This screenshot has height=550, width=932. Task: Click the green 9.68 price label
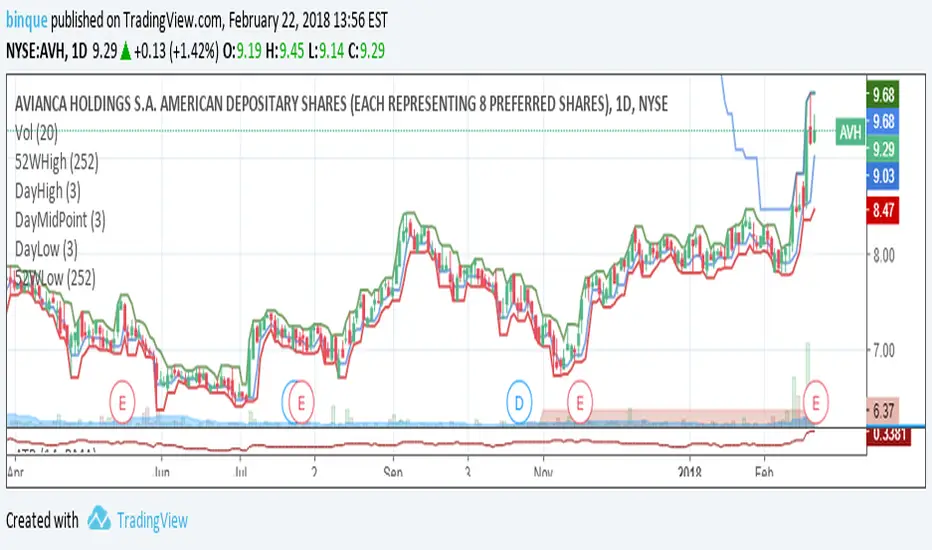[883, 95]
